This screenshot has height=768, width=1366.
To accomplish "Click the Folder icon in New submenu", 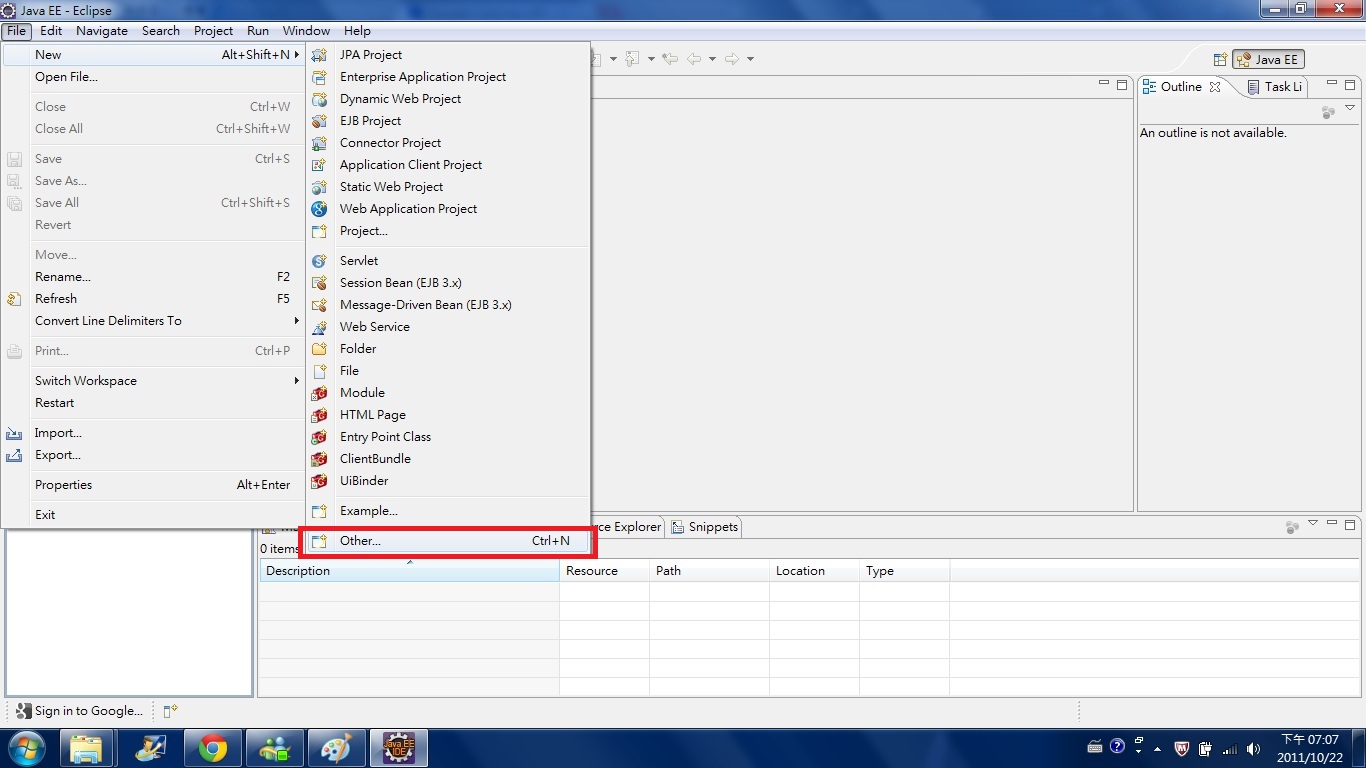I will tap(319, 349).
